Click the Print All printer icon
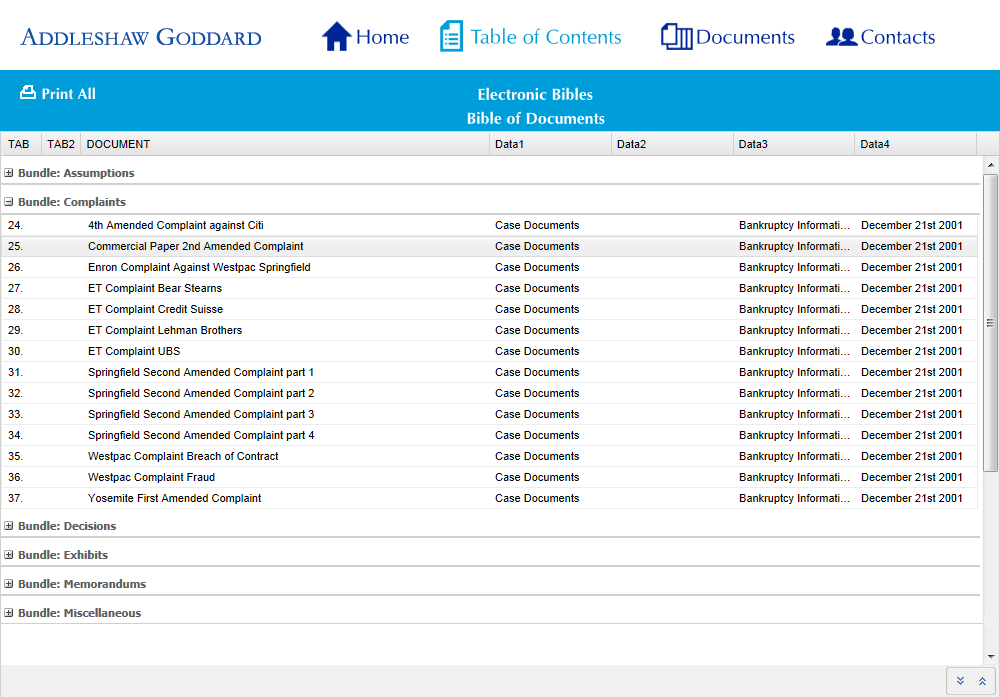This screenshot has width=1000, height=697. coord(27,92)
